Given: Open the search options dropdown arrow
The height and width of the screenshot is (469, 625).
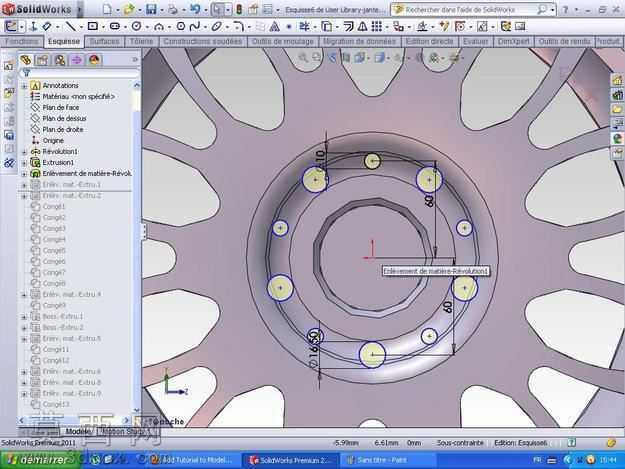Looking at the screenshot, I should coord(553,10).
